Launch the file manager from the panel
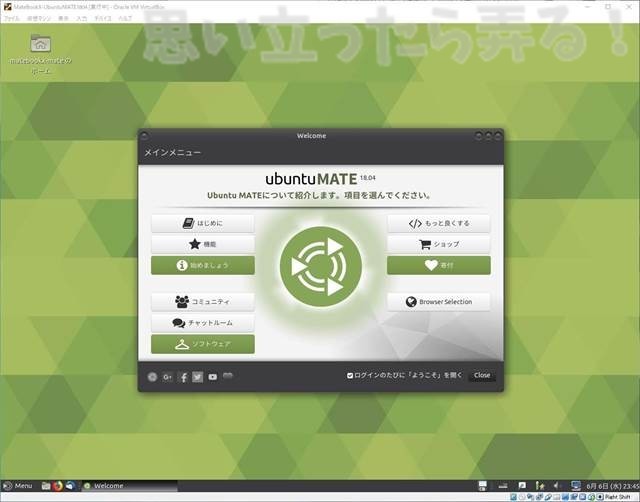The height and width of the screenshot is (502, 640). pyautogui.click(x=46, y=486)
